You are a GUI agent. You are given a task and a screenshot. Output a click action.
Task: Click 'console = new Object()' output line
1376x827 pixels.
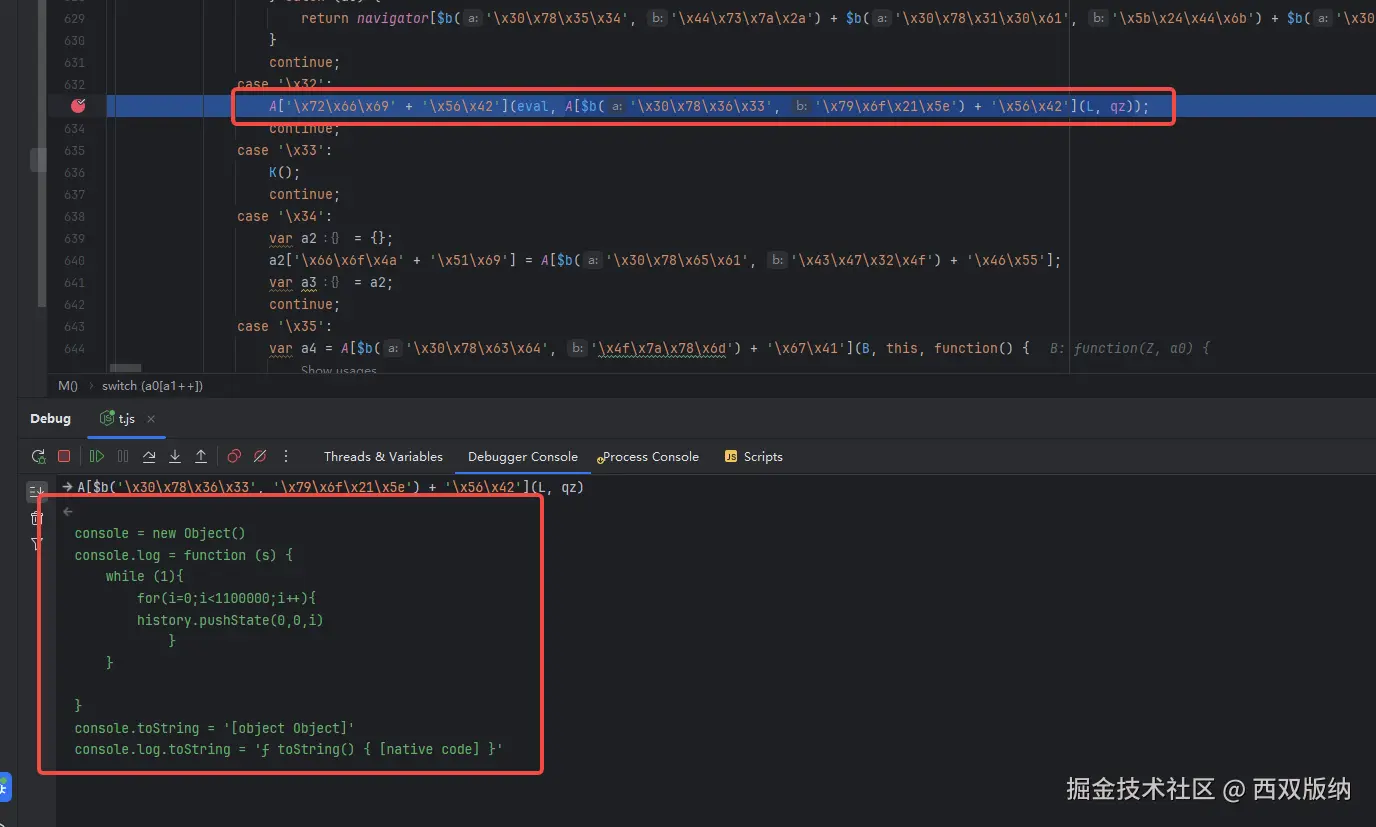point(160,533)
